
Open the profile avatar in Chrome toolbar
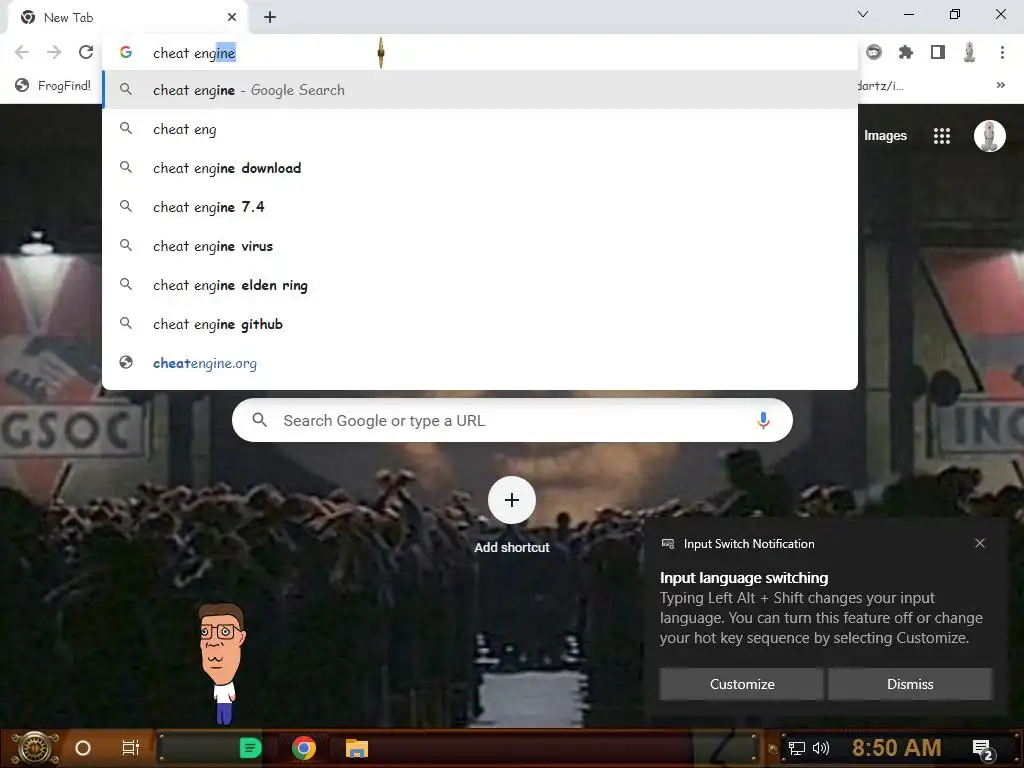pos(970,52)
